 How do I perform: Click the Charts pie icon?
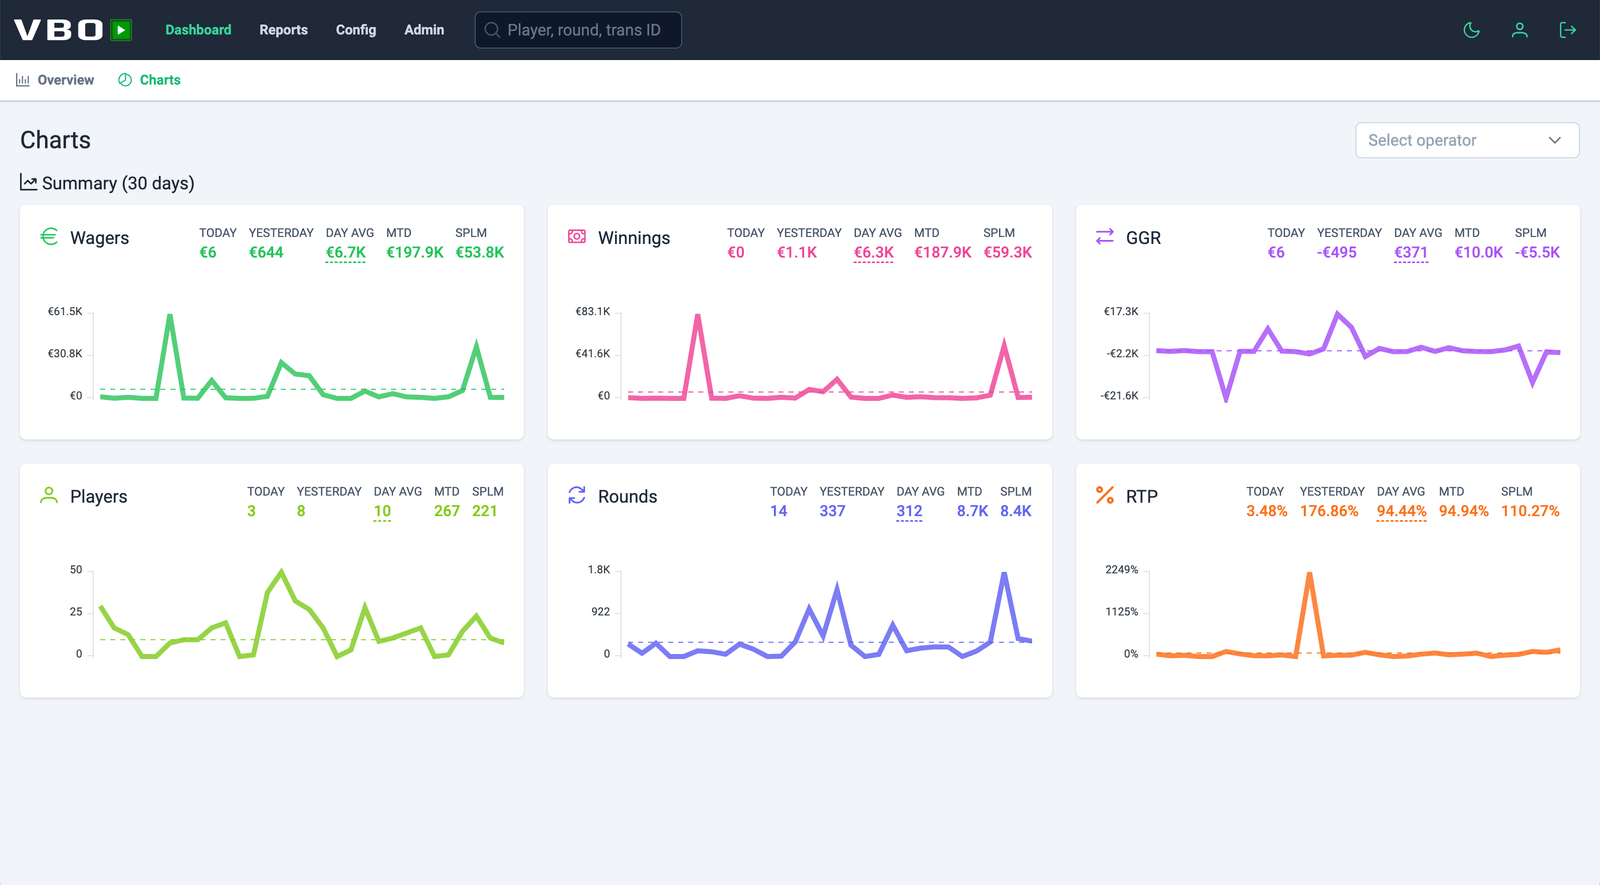pos(125,80)
